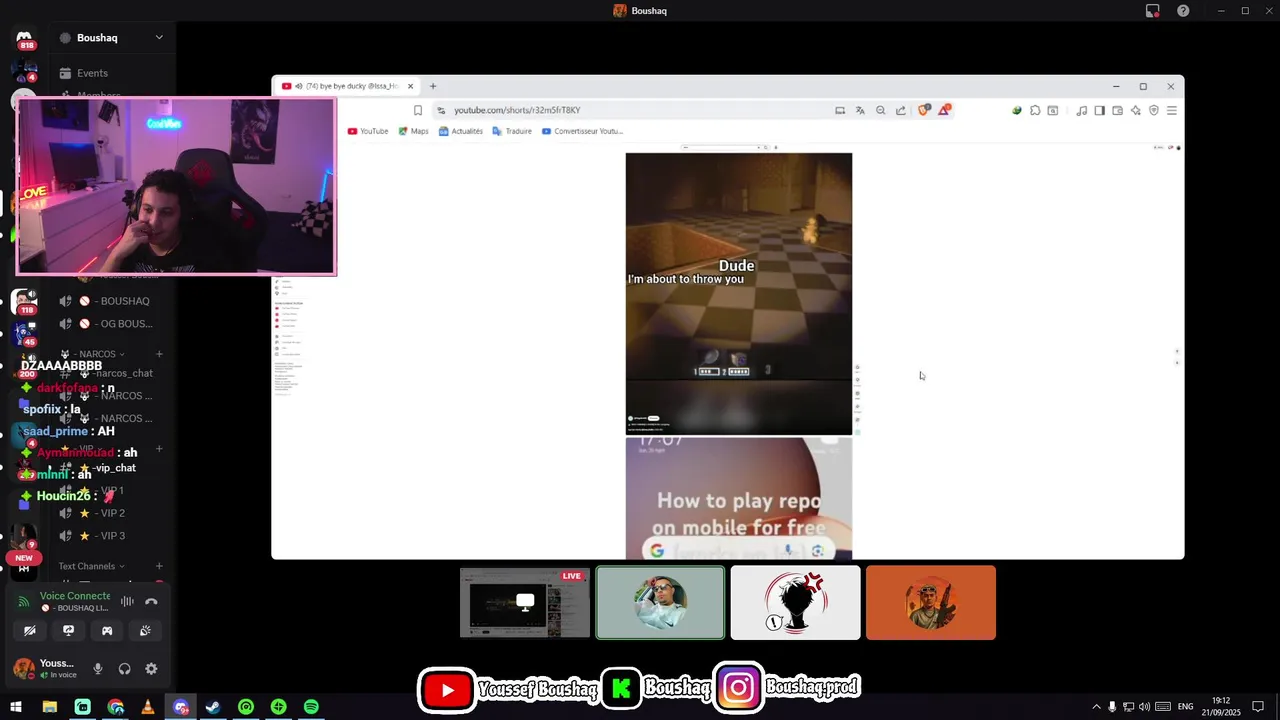This screenshot has height=720, width=1280.
Task: Collapse the Text Channels category
Action: [x=92, y=566]
